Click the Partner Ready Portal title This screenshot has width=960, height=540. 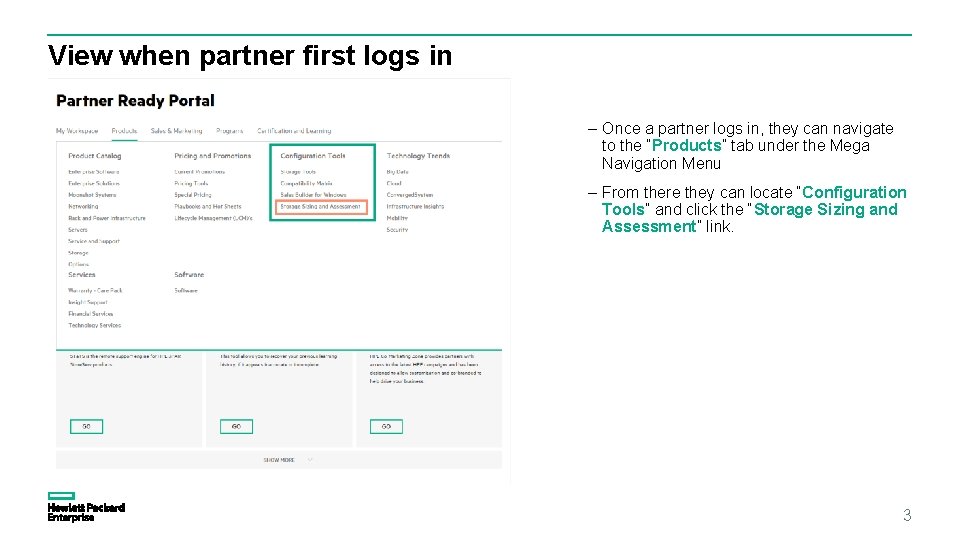coord(135,101)
